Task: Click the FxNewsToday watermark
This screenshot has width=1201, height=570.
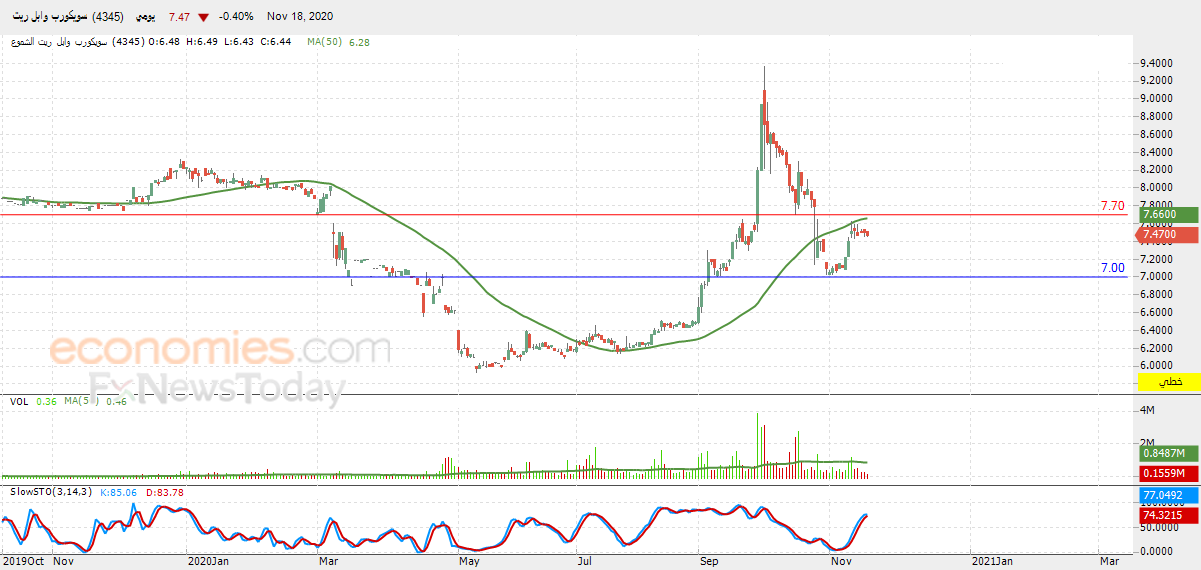Action: pyautogui.click(x=217, y=388)
